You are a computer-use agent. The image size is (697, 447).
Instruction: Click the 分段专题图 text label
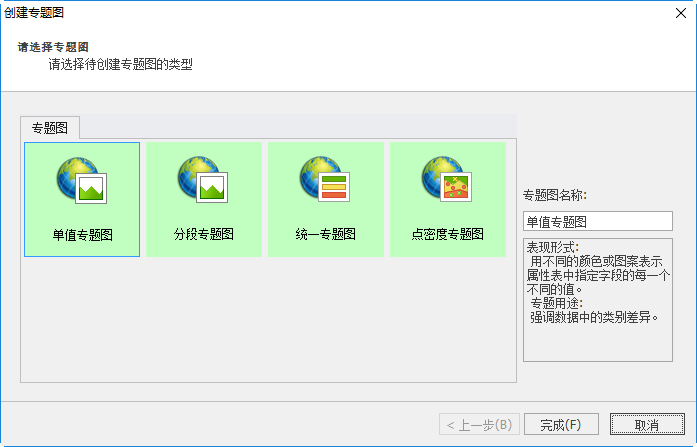pos(204,235)
